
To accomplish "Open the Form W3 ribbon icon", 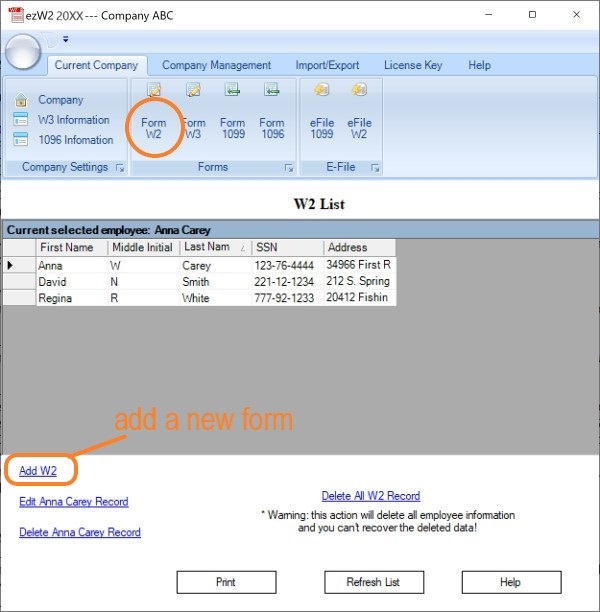I will (193, 90).
